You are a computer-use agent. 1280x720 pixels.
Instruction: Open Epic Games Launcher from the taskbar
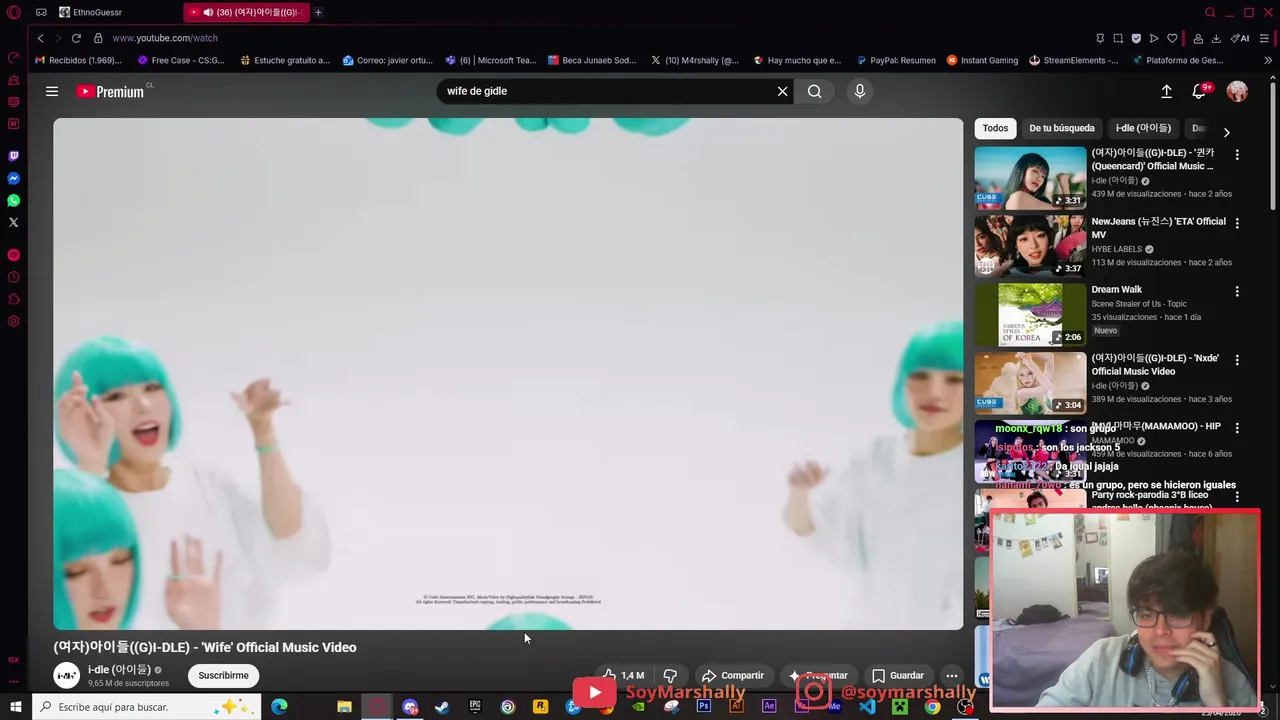[475, 707]
